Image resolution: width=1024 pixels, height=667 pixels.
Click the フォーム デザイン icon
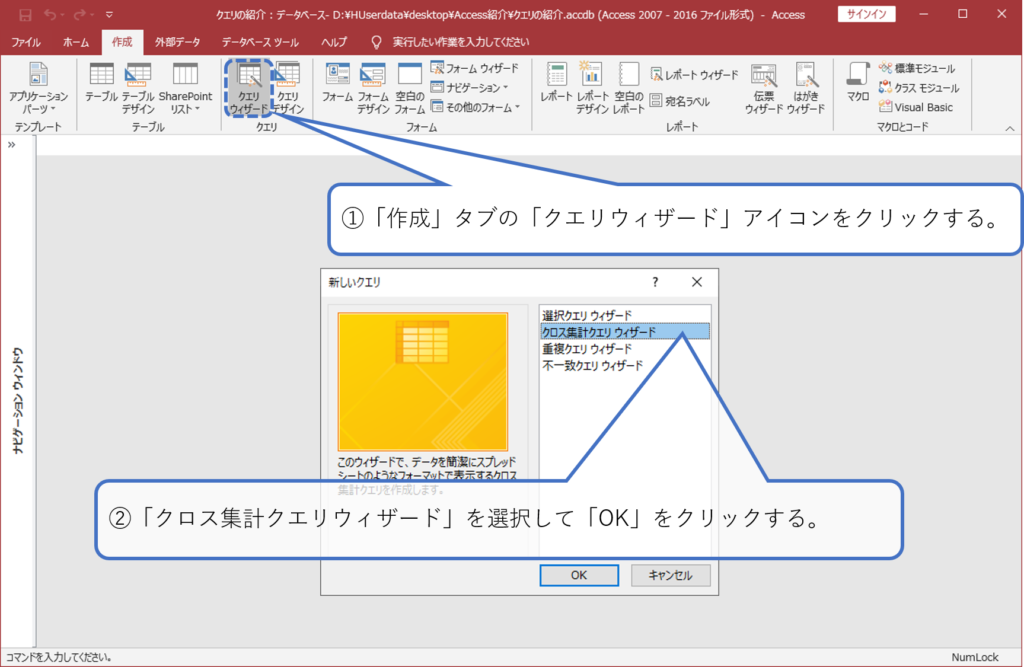click(x=373, y=88)
